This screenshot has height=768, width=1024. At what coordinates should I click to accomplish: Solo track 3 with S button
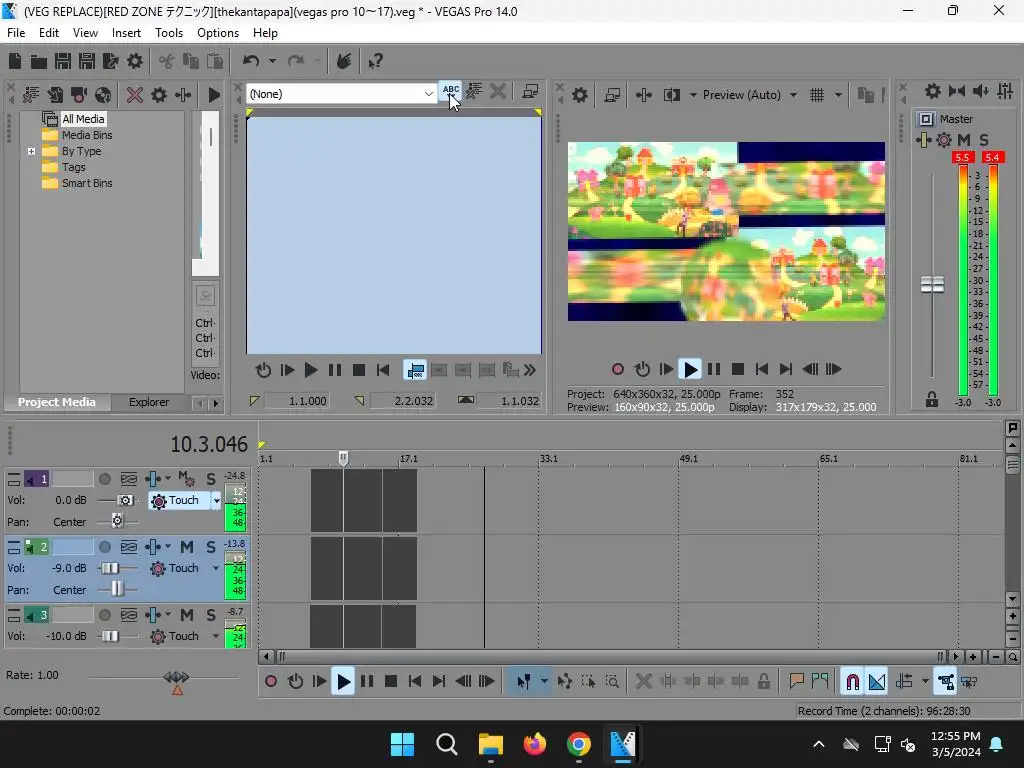[211, 615]
